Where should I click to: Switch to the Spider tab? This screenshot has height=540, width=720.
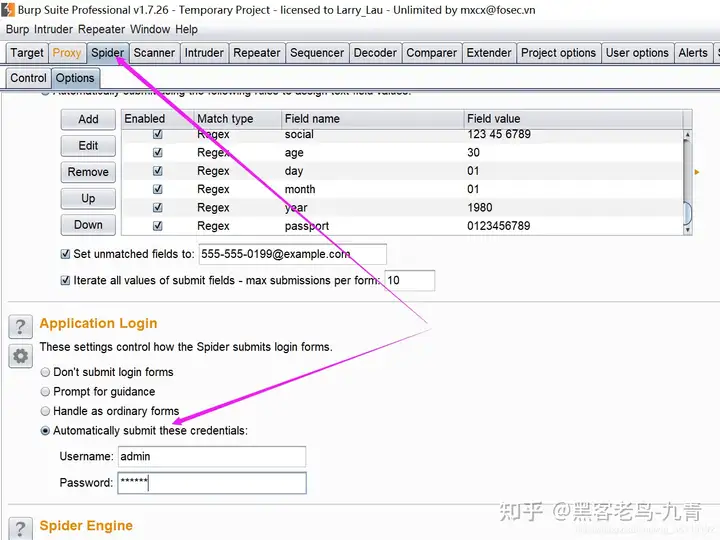coord(107,53)
